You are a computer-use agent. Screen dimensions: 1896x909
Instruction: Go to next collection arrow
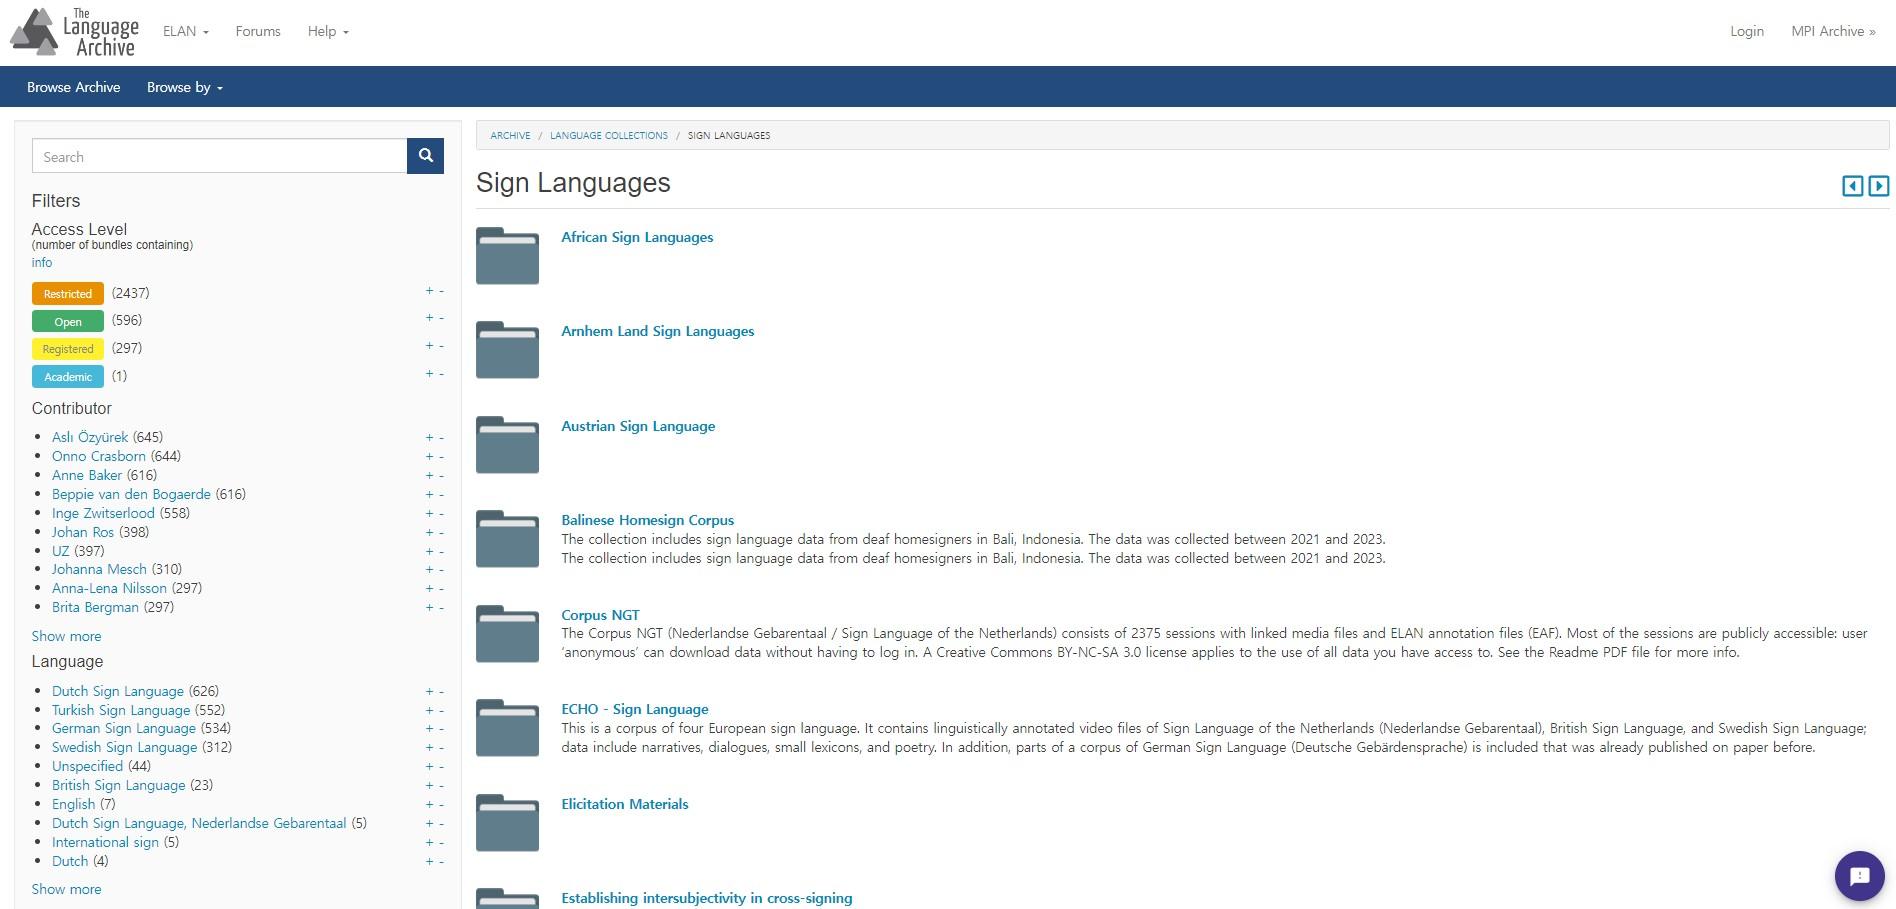tap(1879, 186)
